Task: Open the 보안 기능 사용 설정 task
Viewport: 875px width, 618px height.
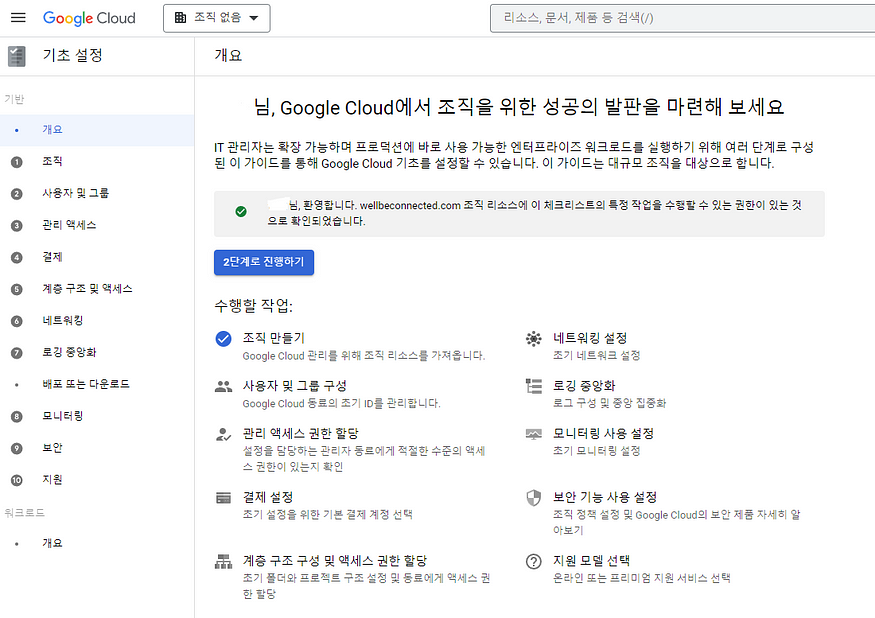Action: click(x=605, y=497)
